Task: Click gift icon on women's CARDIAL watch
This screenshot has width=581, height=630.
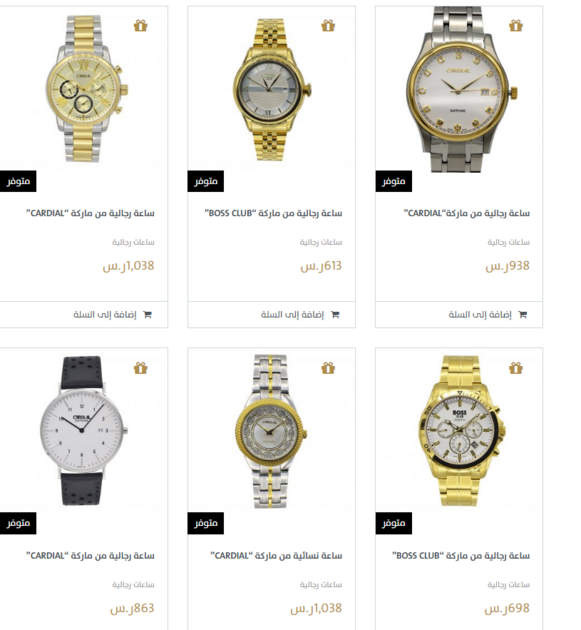Action: (x=328, y=368)
